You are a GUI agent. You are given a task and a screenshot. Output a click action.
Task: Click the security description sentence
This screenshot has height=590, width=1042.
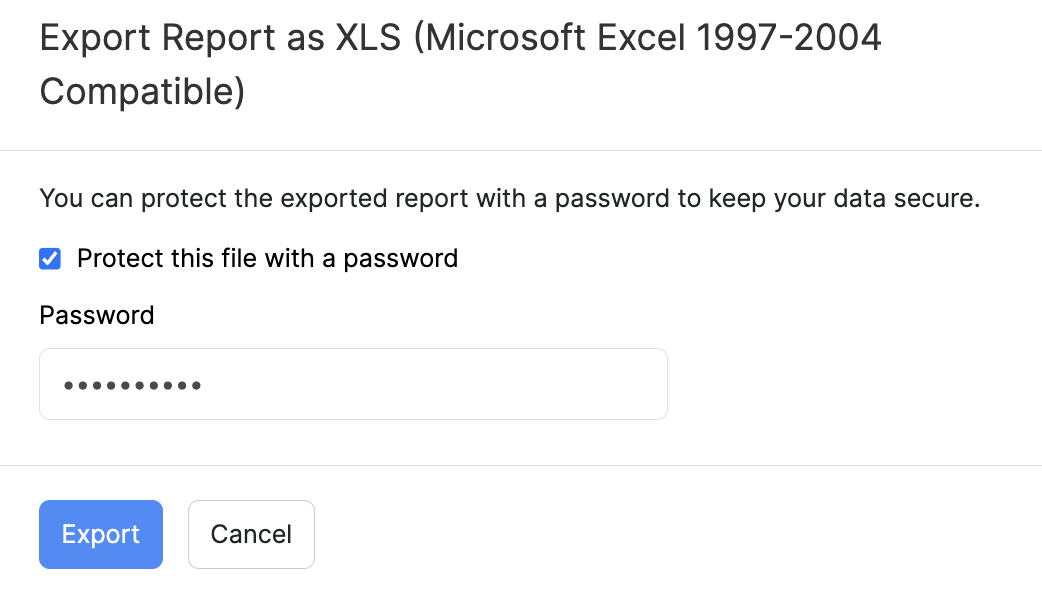click(510, 198)
